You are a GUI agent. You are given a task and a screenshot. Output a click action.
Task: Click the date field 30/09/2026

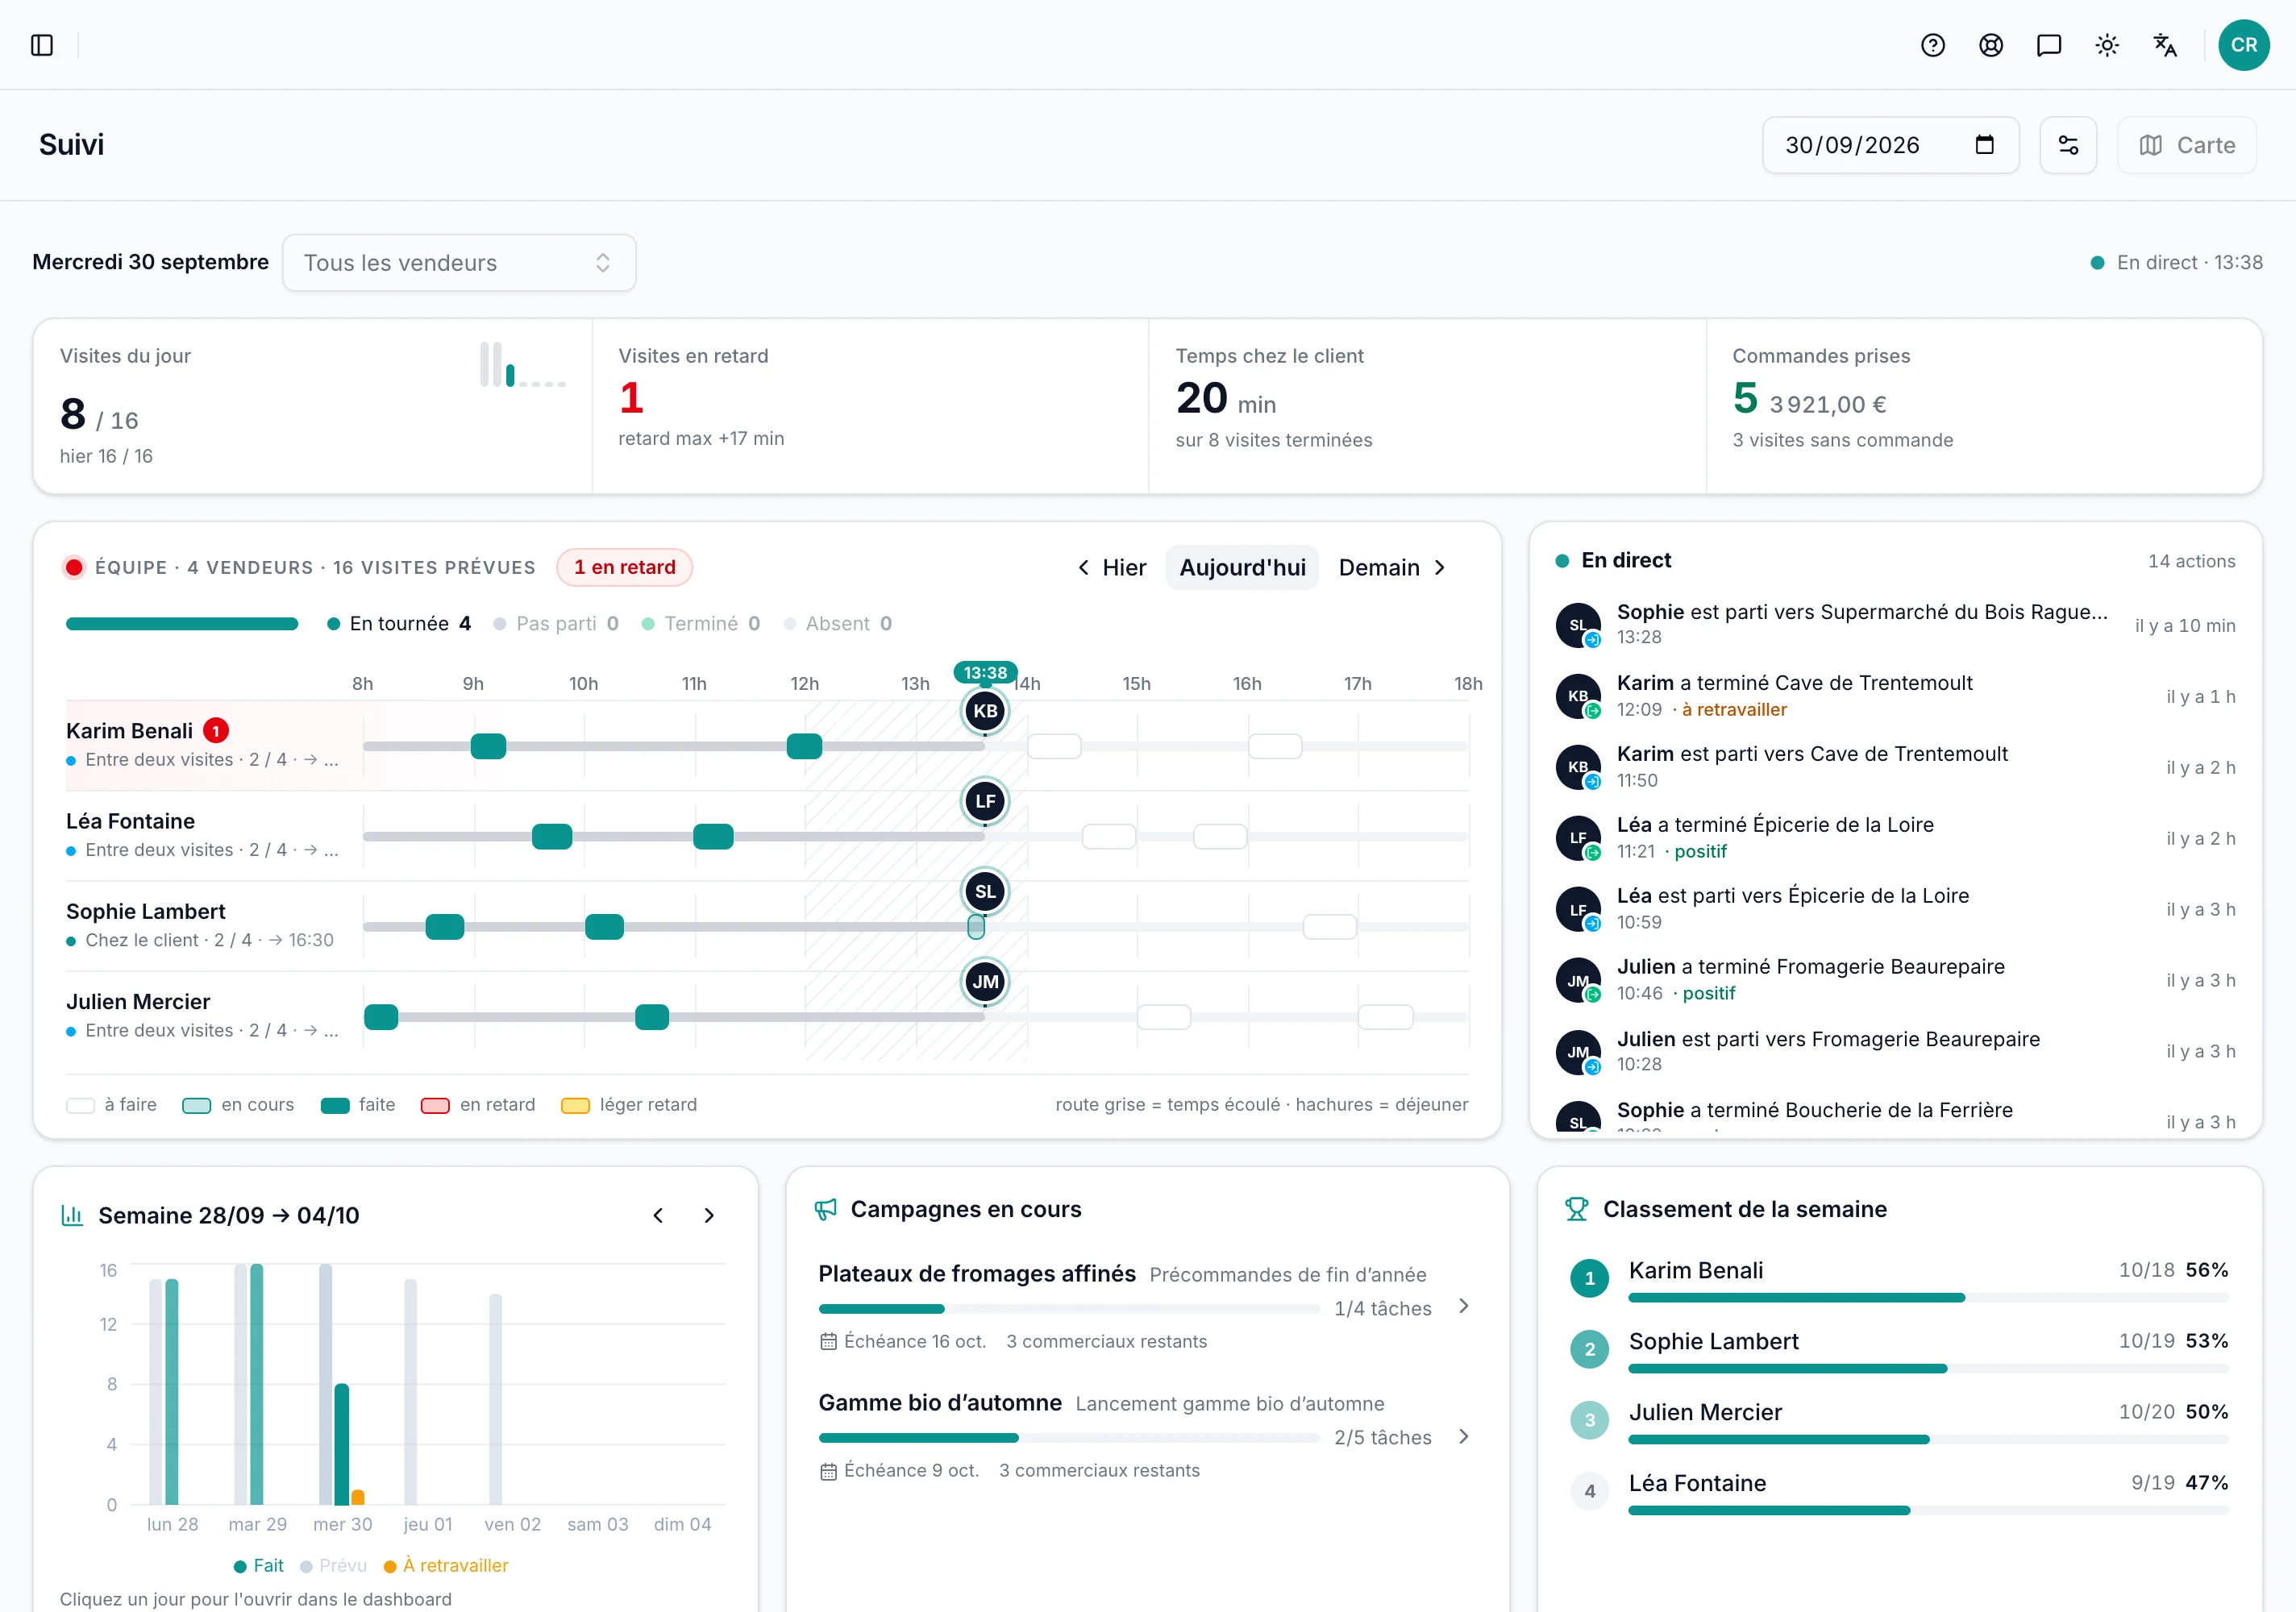click(x=1890, y=145)
